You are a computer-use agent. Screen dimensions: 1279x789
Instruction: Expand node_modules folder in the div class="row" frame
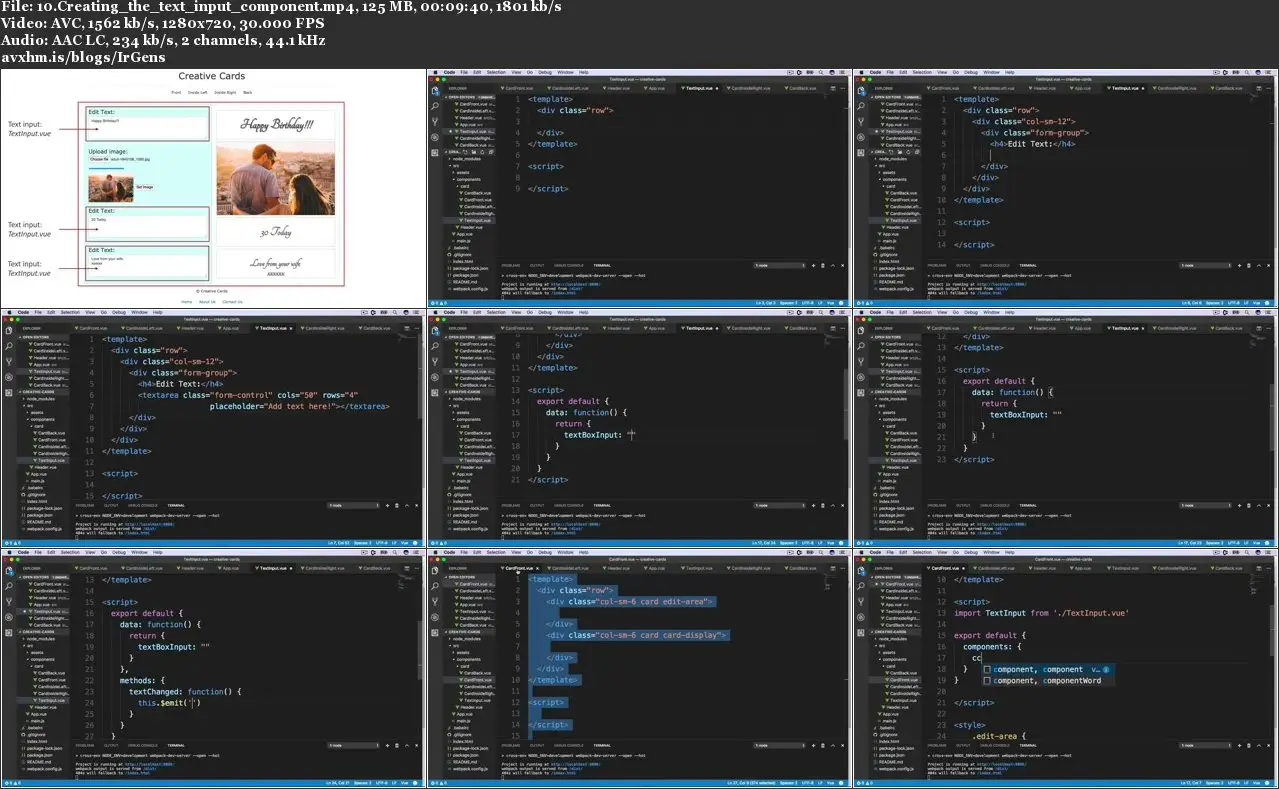click(x=466, y=158)
